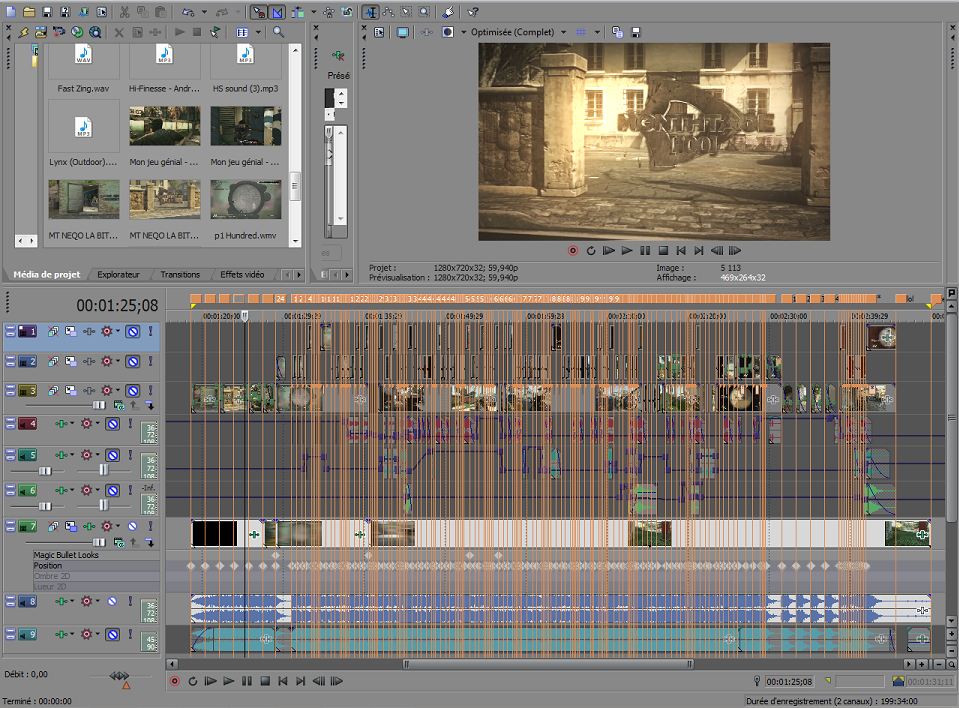Switch to the Transitions tab
This screenshot has height=708, width=959.
tap(180, 274)
